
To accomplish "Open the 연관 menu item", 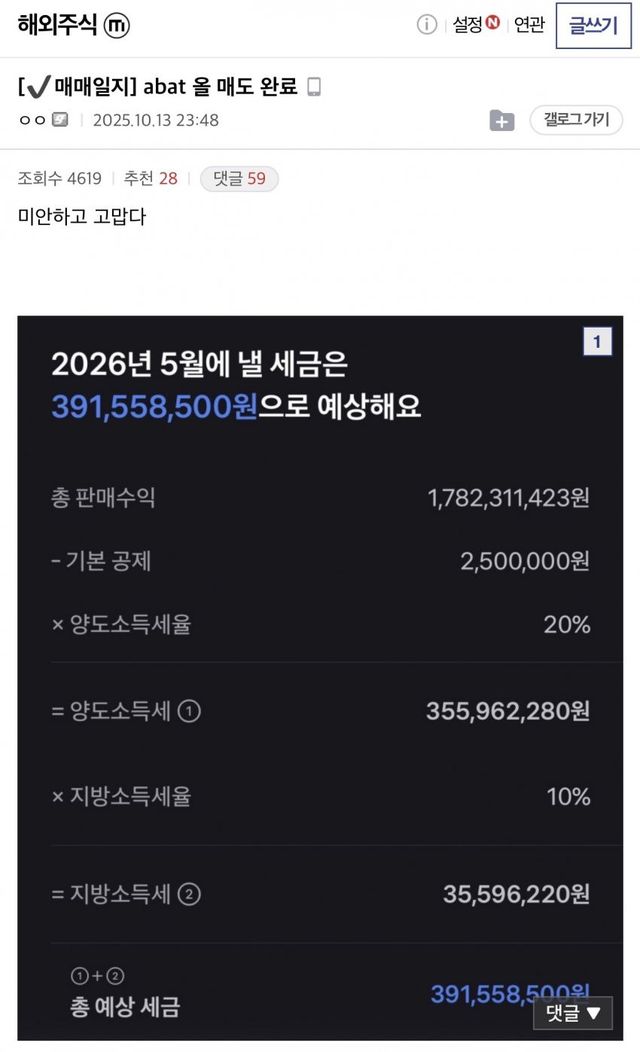I will coord(530,25).
